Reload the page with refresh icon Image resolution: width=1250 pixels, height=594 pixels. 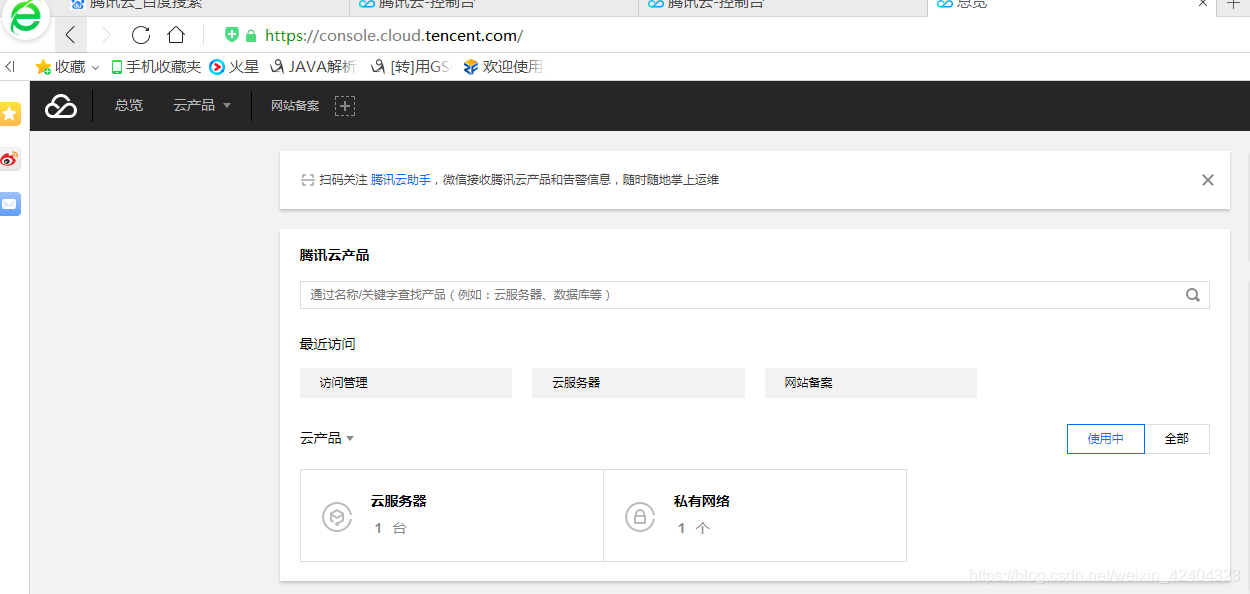point(141,36)
